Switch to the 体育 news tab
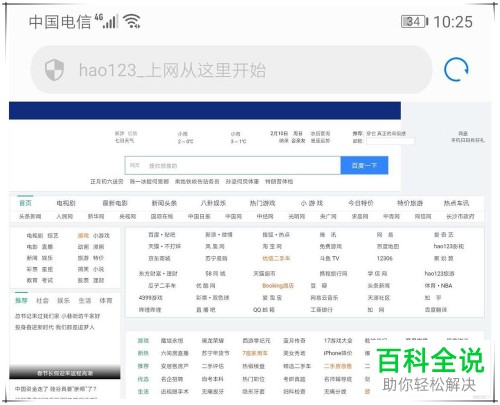500x405 pixels. [106, 301]
